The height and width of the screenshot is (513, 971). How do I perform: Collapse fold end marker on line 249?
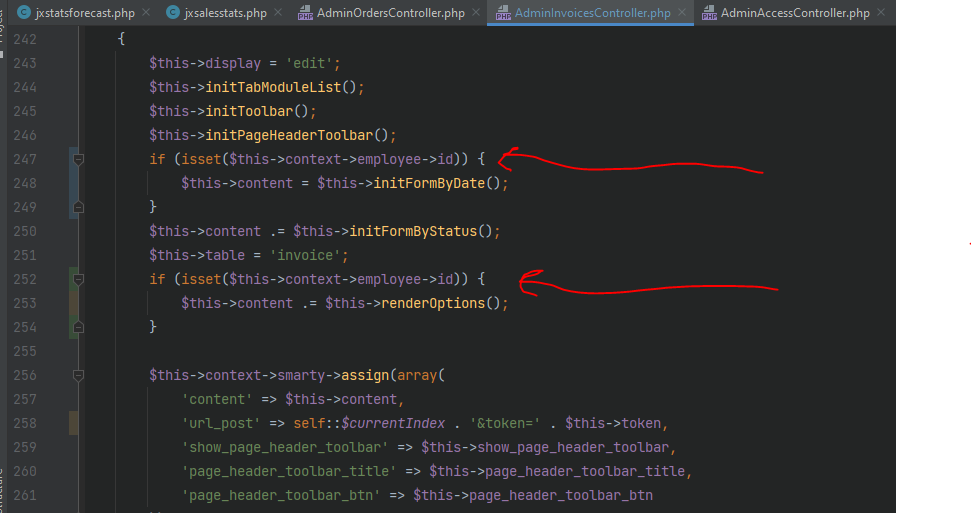click(x=79, y=207)
